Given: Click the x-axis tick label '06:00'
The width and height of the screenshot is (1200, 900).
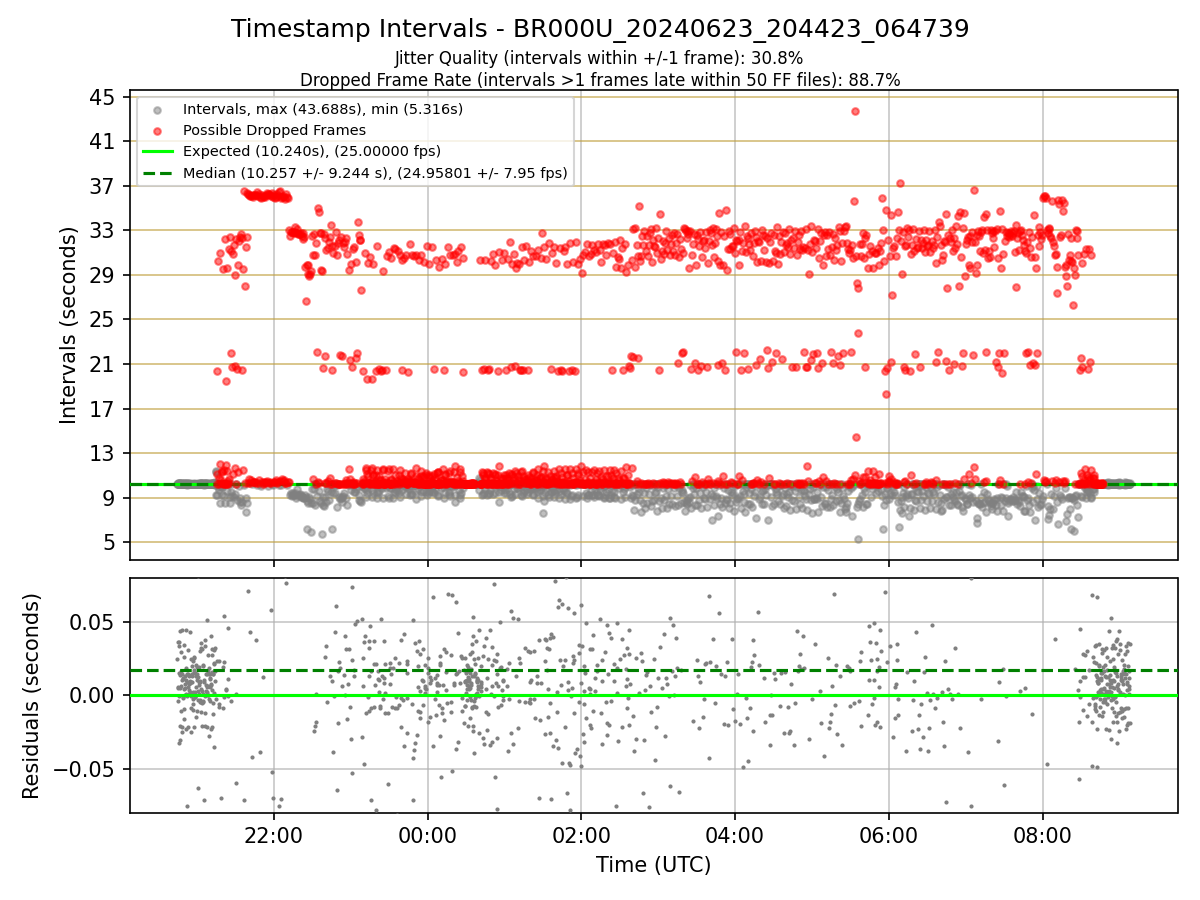Looking at the screenshot, I should tap(889, 835).
